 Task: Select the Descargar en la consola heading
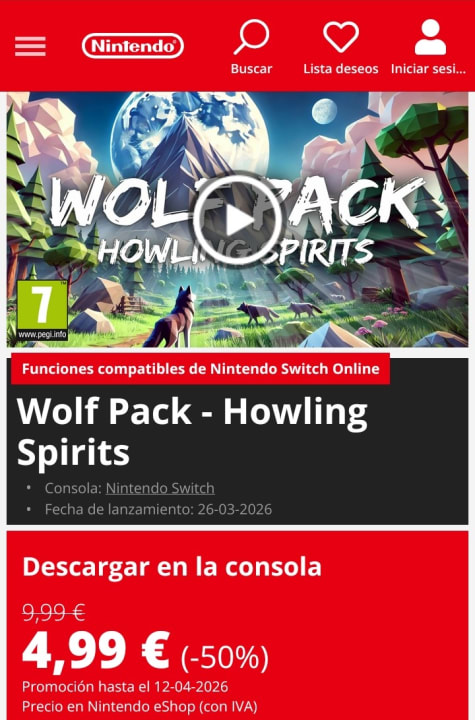(172, 567)
